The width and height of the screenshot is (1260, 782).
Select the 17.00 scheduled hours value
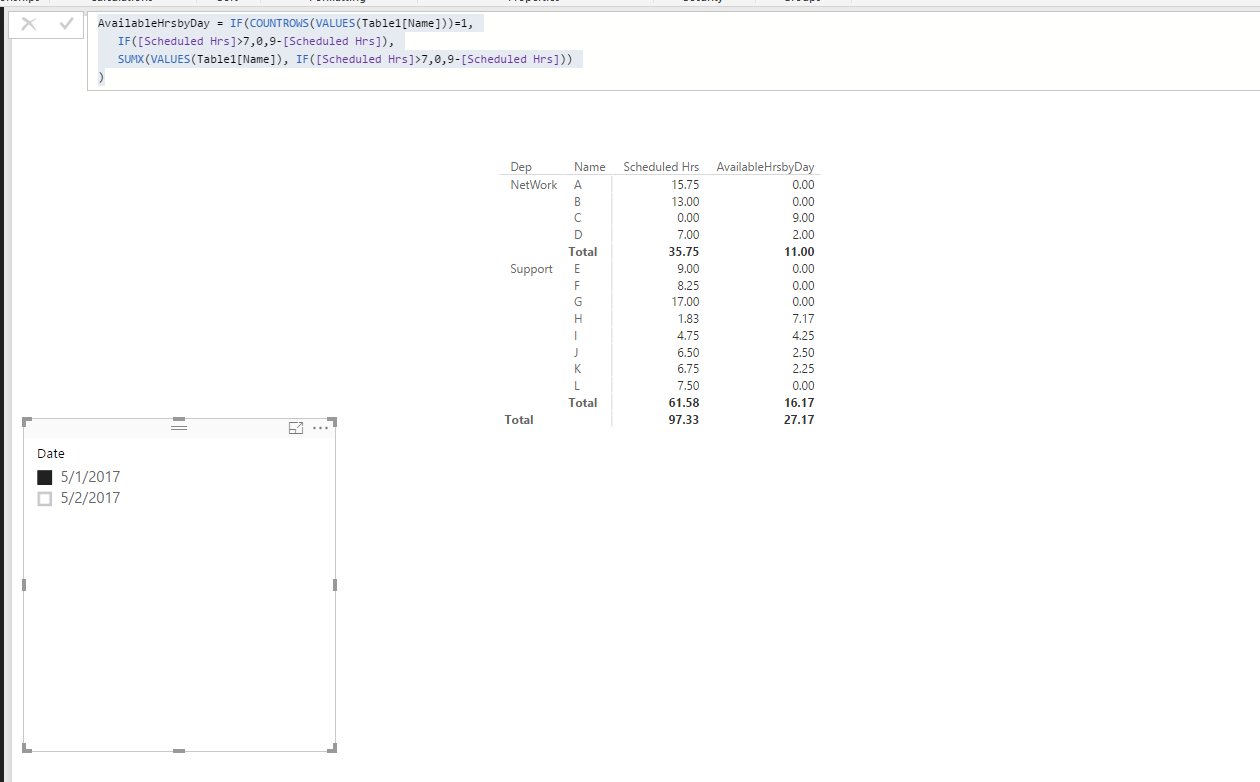click(x=685, y=302)
